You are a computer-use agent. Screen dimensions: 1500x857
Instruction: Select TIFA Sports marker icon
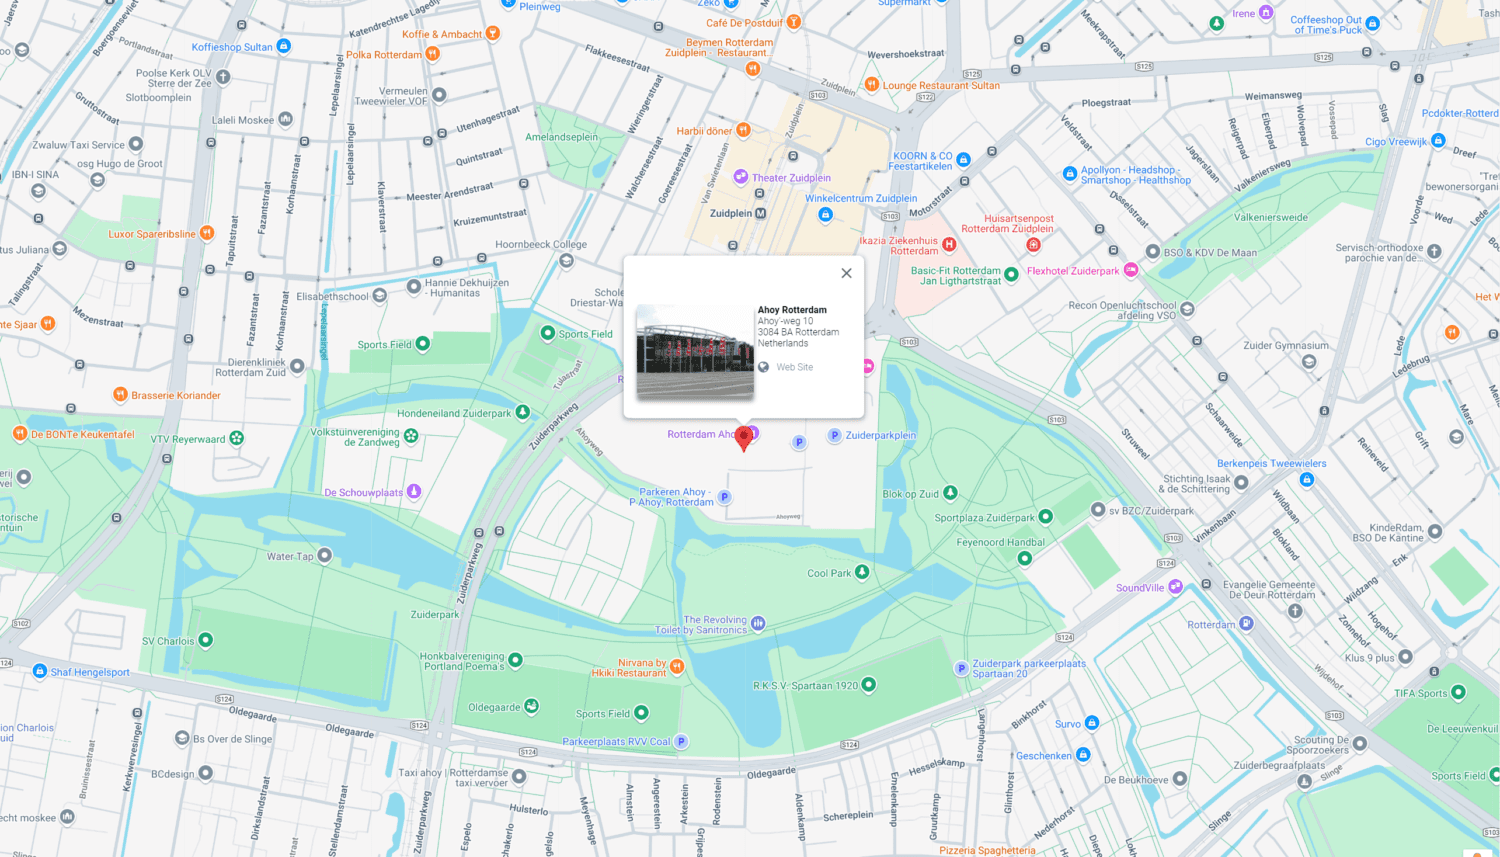tap(1458, 692)
